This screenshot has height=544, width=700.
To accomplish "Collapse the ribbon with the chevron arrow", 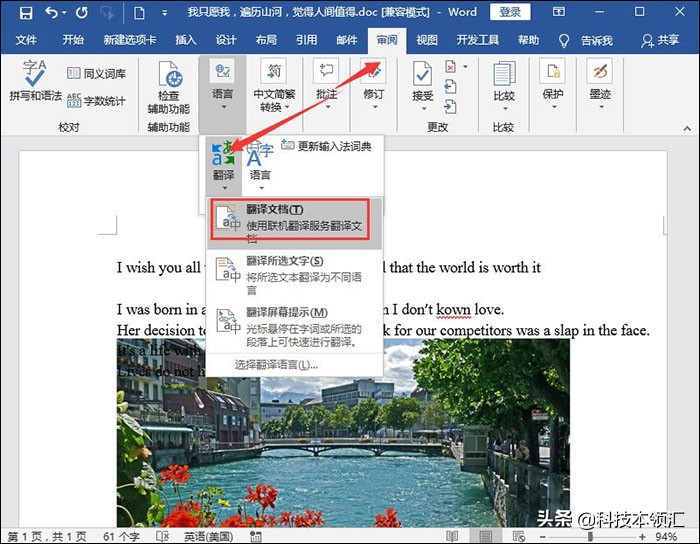I will click(687, 129).
